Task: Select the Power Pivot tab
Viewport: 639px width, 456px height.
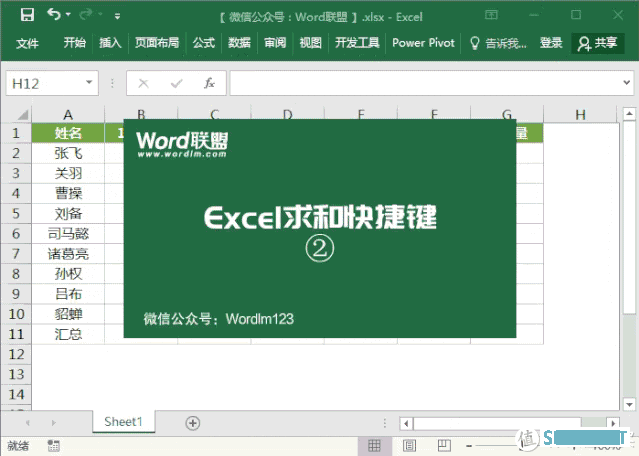Action: [423, 43]
